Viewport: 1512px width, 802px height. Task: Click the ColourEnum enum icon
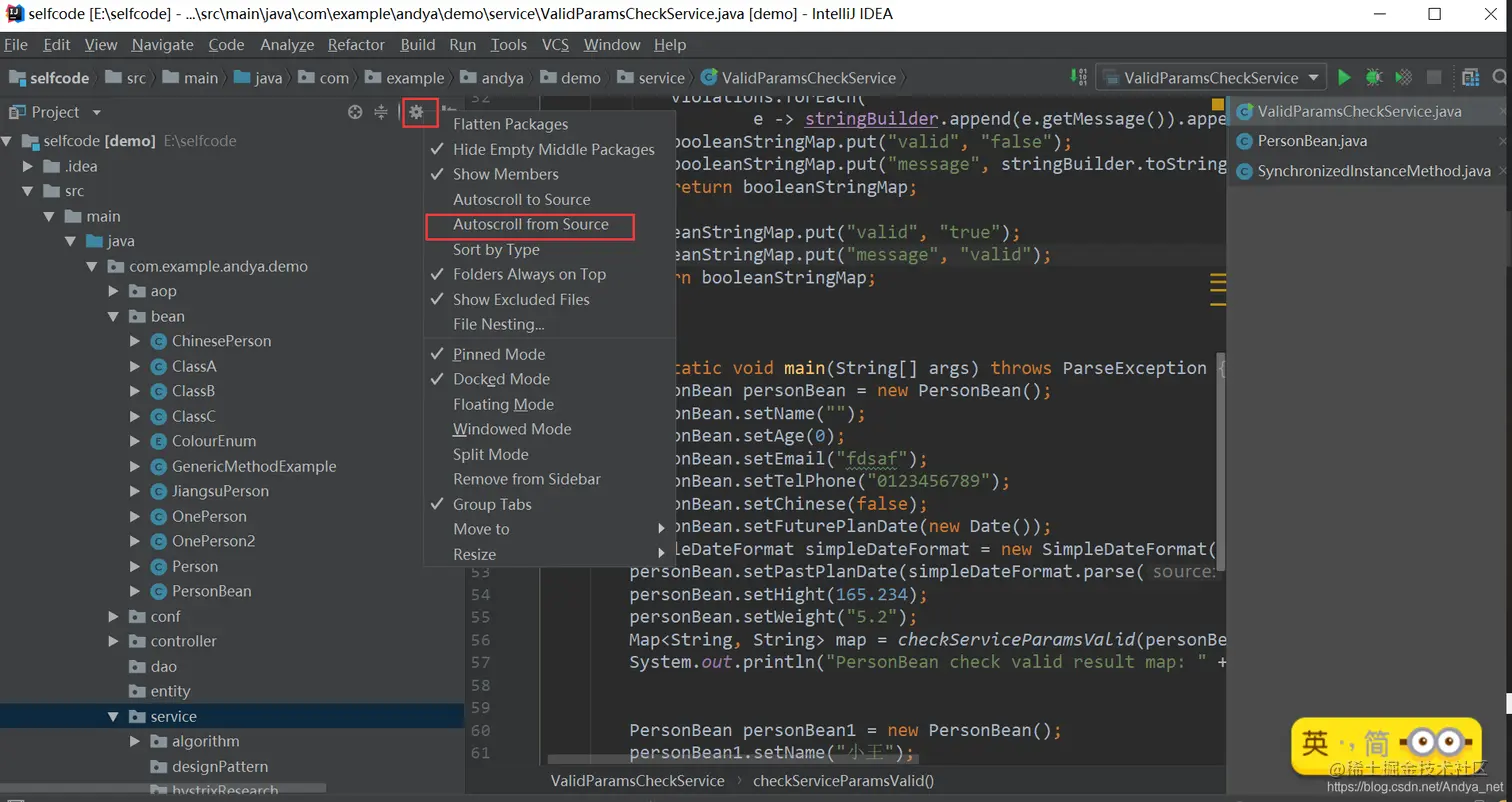(x=158, y=441)
